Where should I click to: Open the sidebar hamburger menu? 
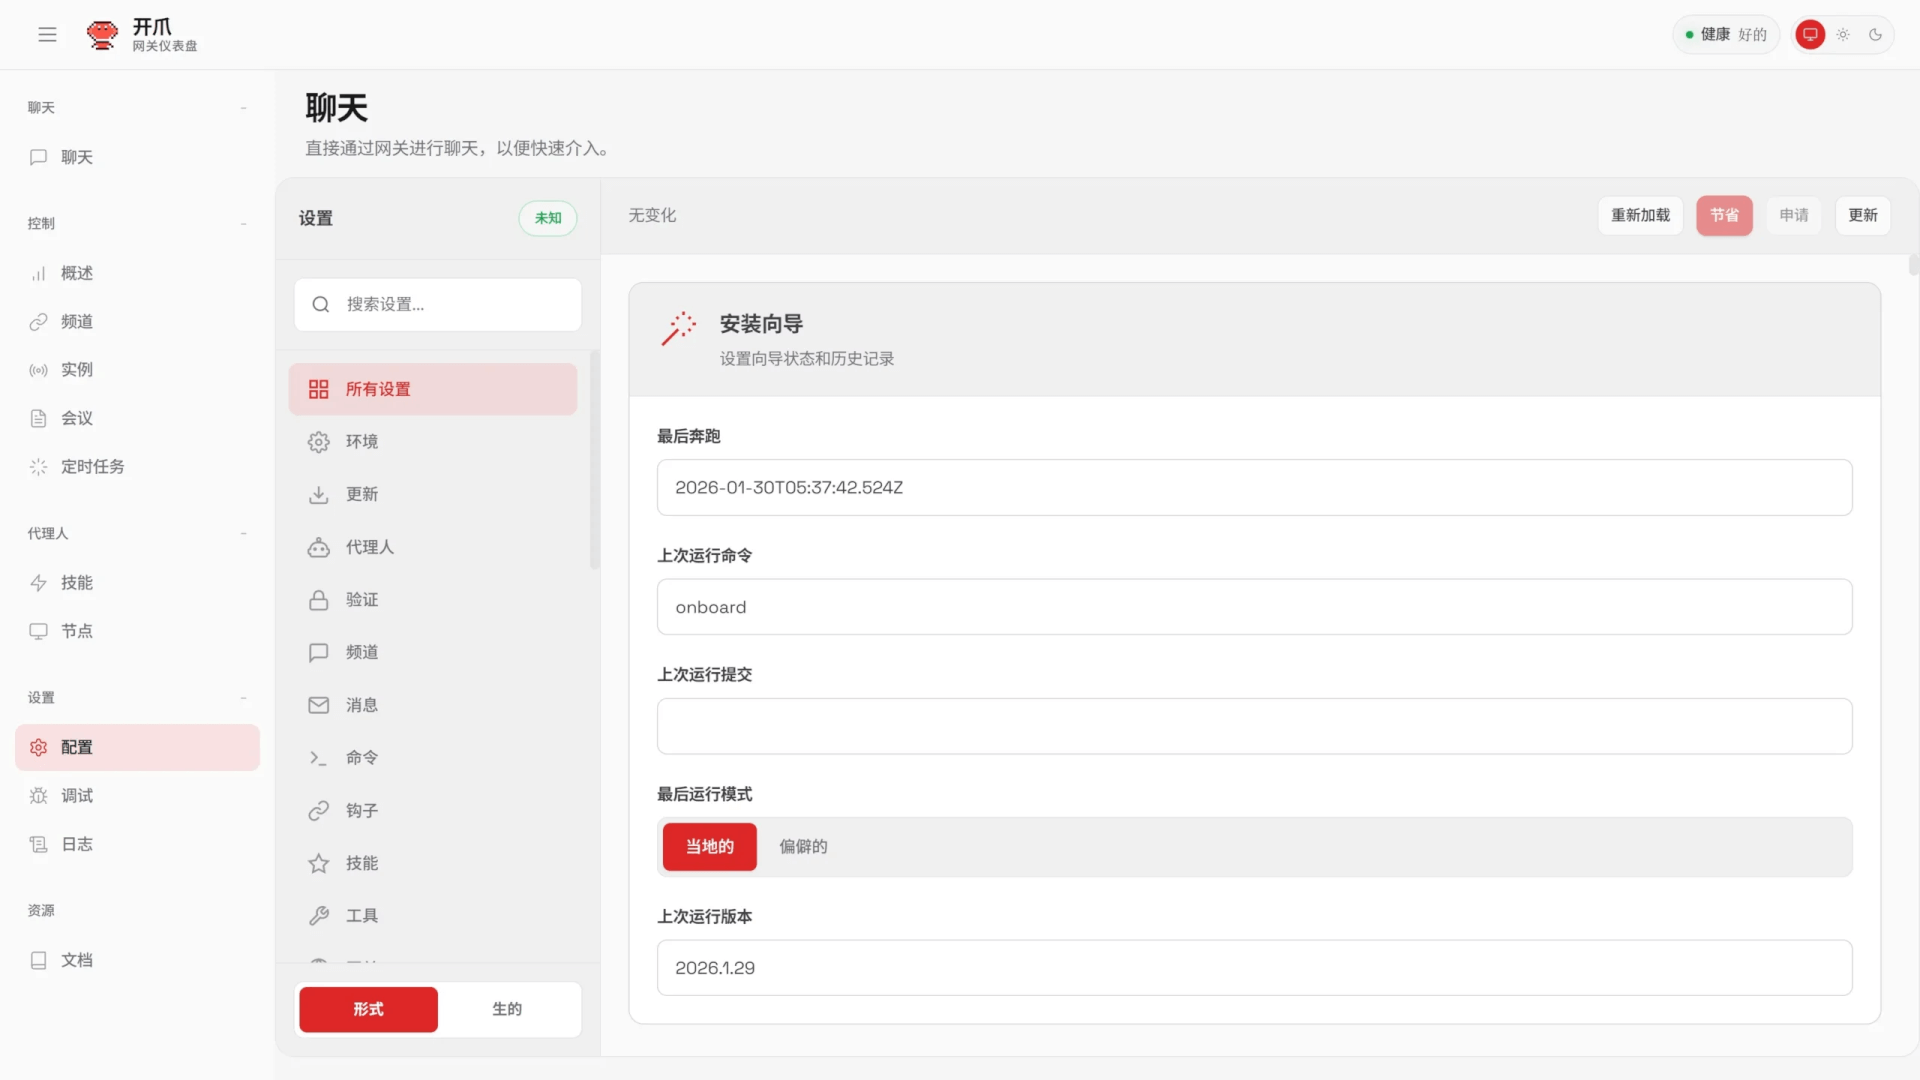[47, 34]
